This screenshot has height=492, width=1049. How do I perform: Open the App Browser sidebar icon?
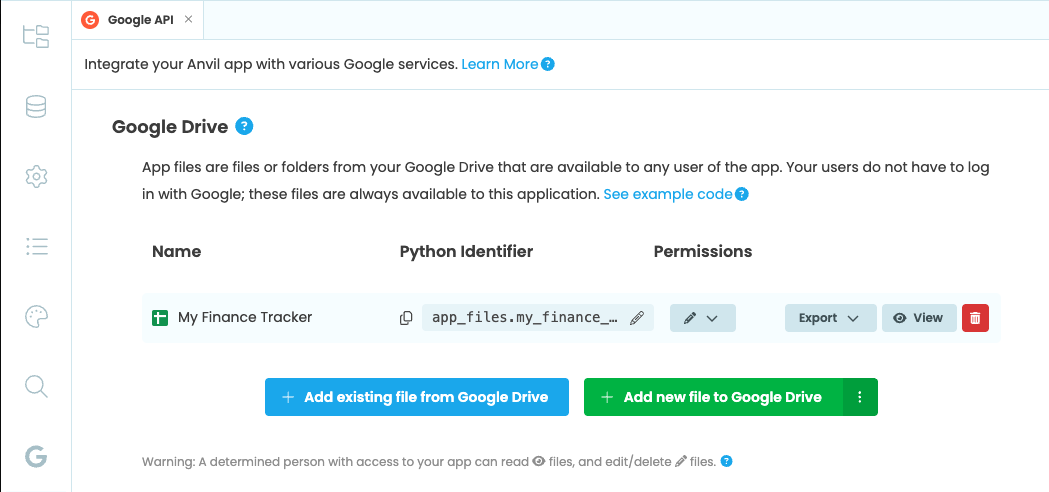point(35,36)
